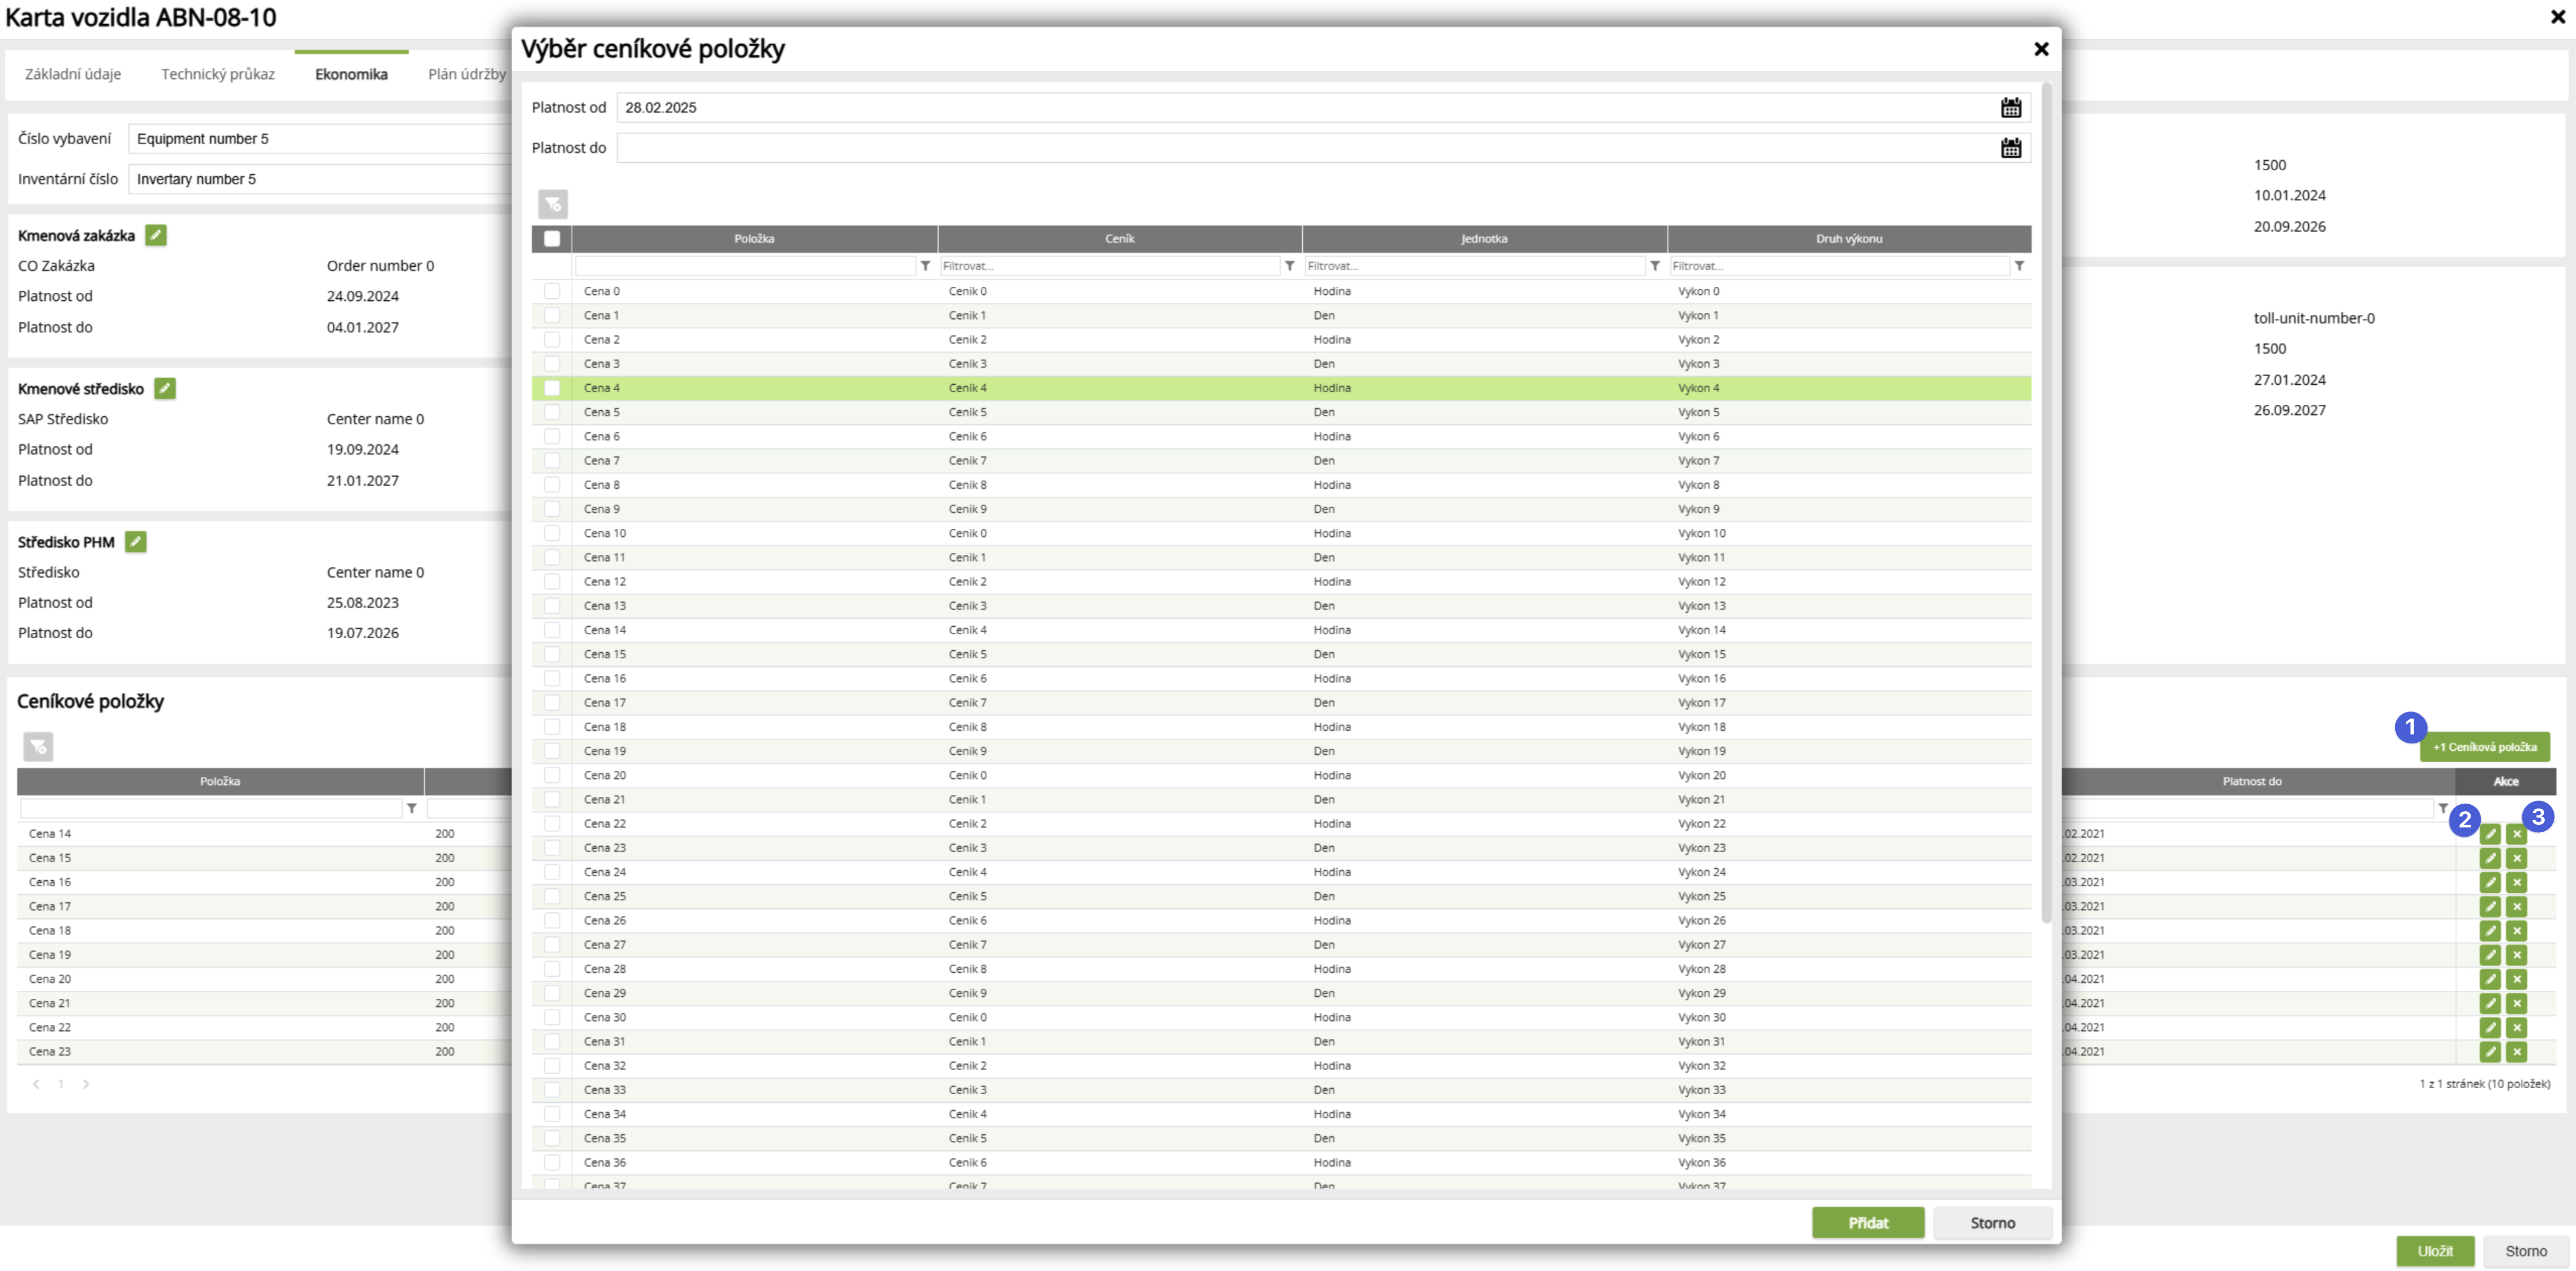
Task: Delete Cena 15 row with X icon
Action: [2517, 858]
